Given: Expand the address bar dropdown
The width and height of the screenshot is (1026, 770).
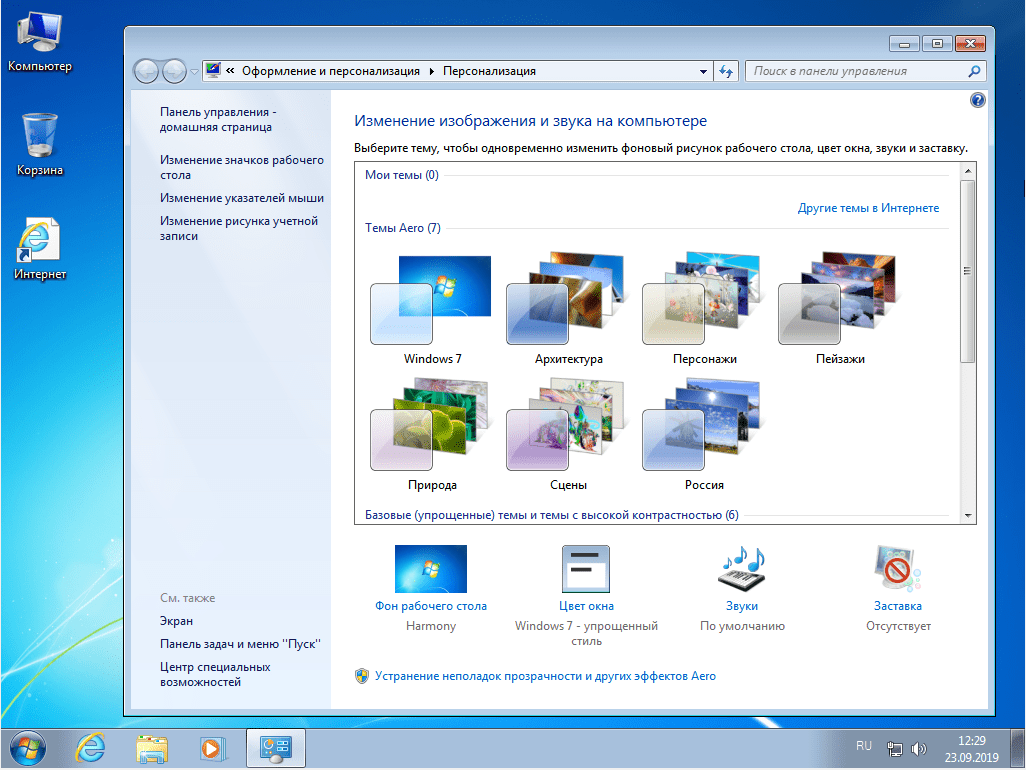Looking at the screenshot, I should pyautogui.click(x=703, y=71).
